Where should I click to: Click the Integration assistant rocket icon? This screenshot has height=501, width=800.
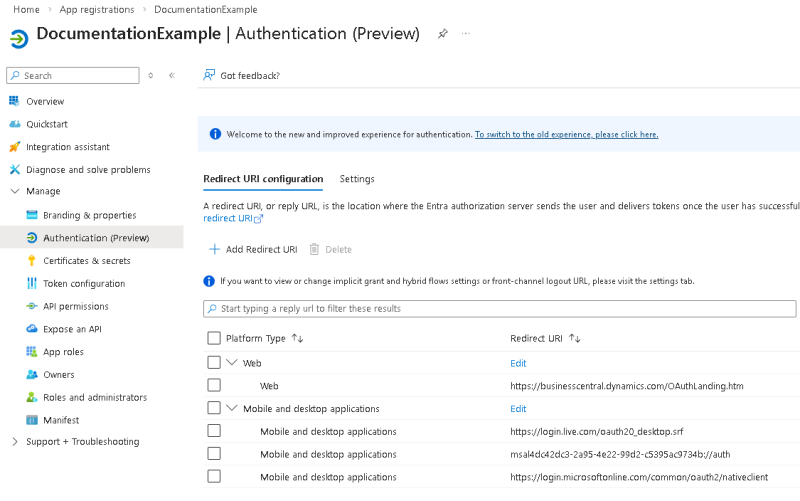tap(15, 147)
